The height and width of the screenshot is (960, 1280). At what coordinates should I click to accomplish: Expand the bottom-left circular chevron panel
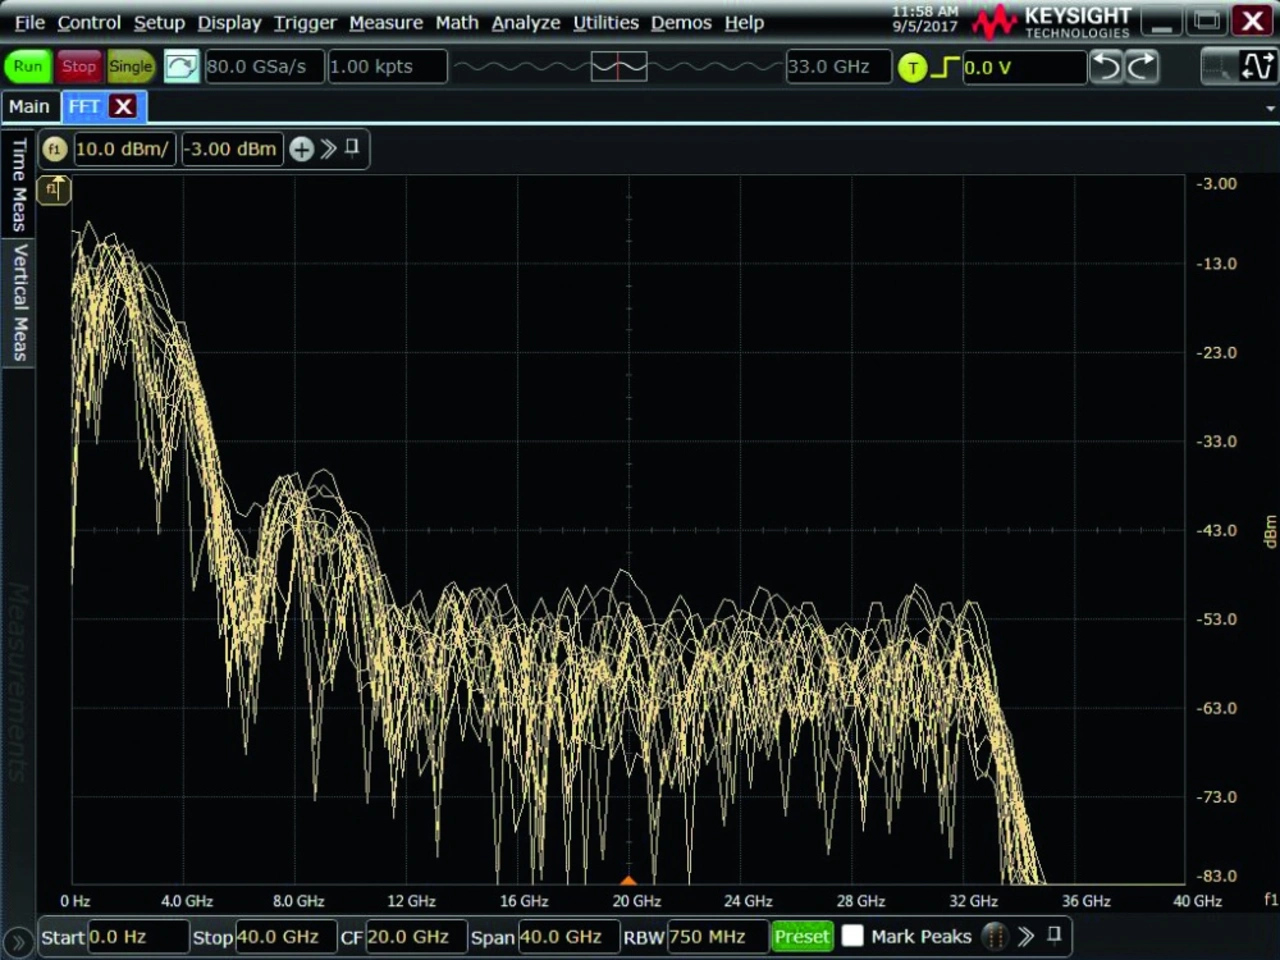click(17, 942)
